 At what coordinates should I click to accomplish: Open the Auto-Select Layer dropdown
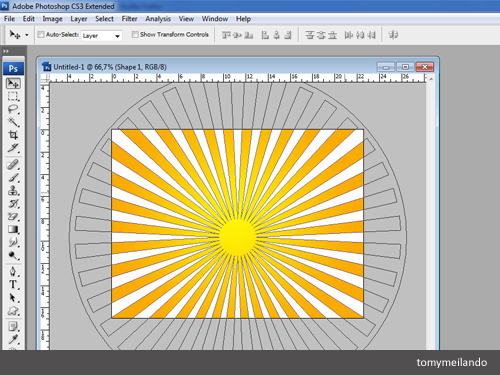coord(101,36)
